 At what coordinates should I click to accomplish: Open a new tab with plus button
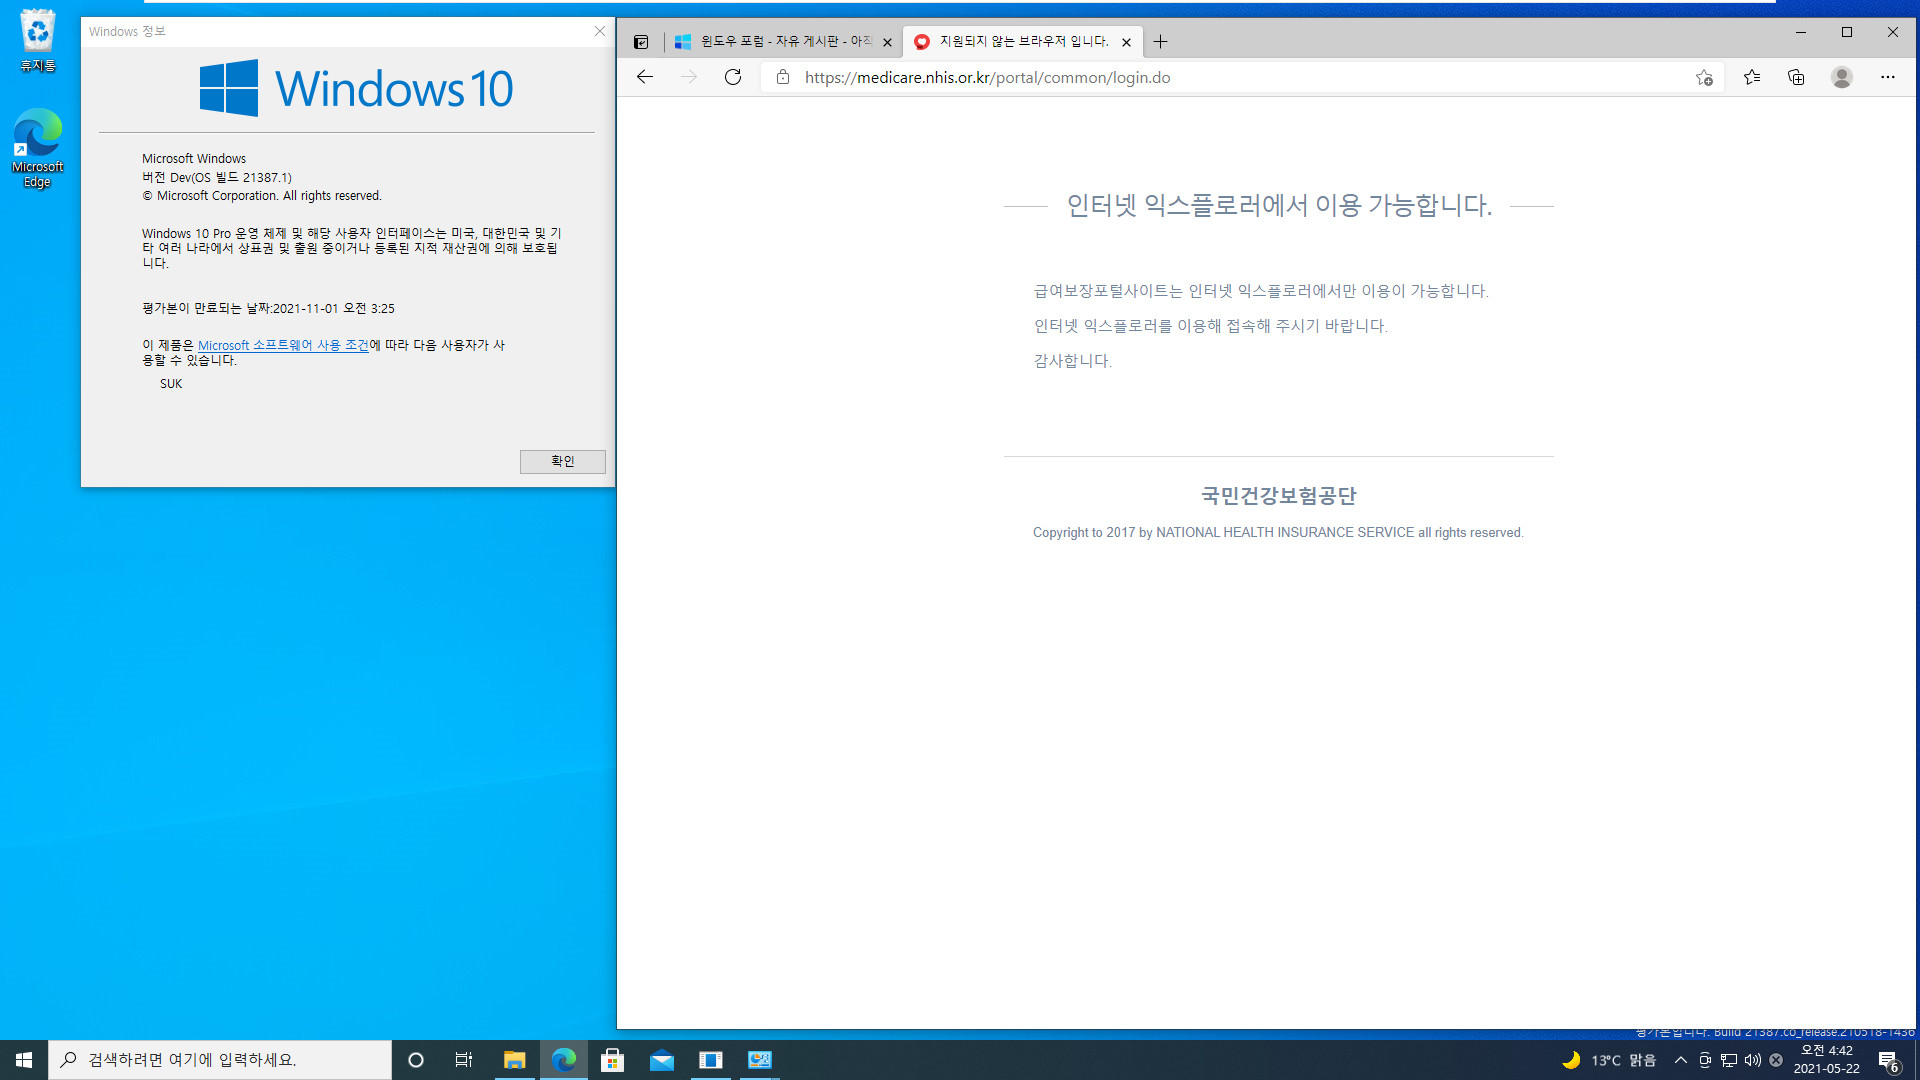pyautogui.click(x=1160, y=42)
